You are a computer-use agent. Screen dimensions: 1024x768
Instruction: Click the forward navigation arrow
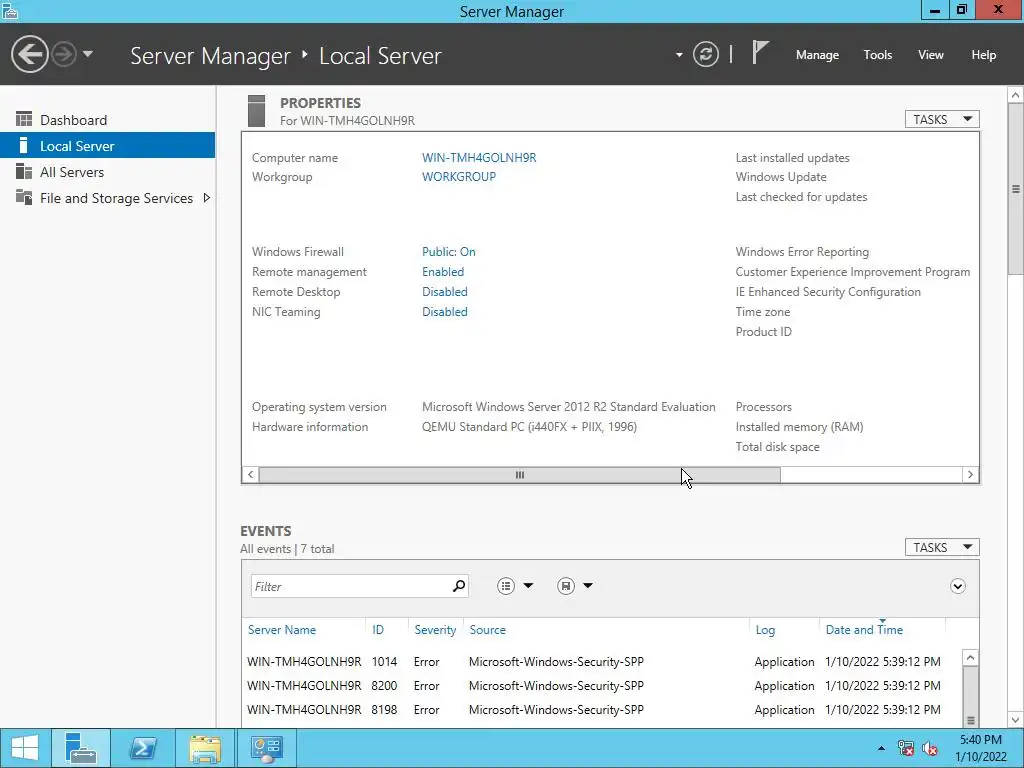[x=64, y=54]
